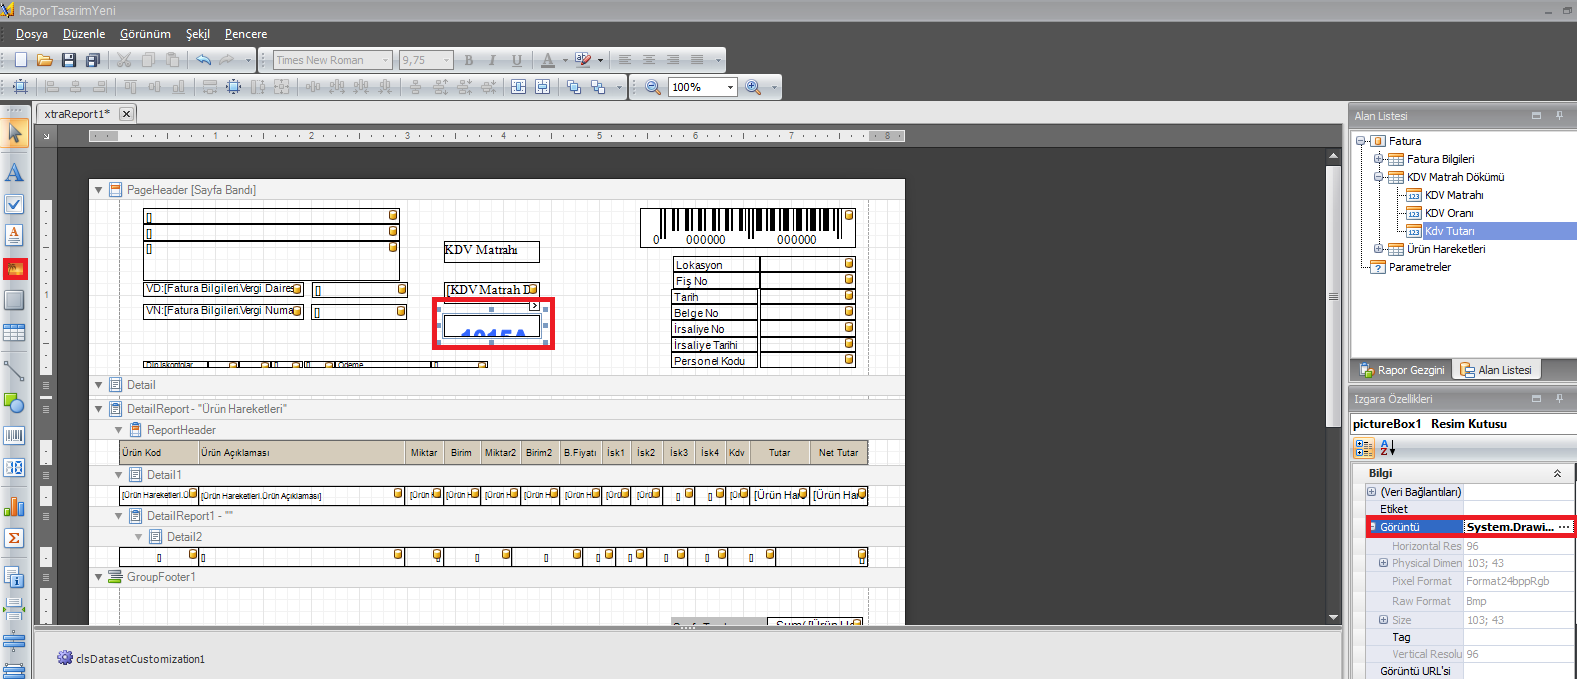1577x679 pixels.
Task: Select the Check Box control tool
Action: click(14, 204)
